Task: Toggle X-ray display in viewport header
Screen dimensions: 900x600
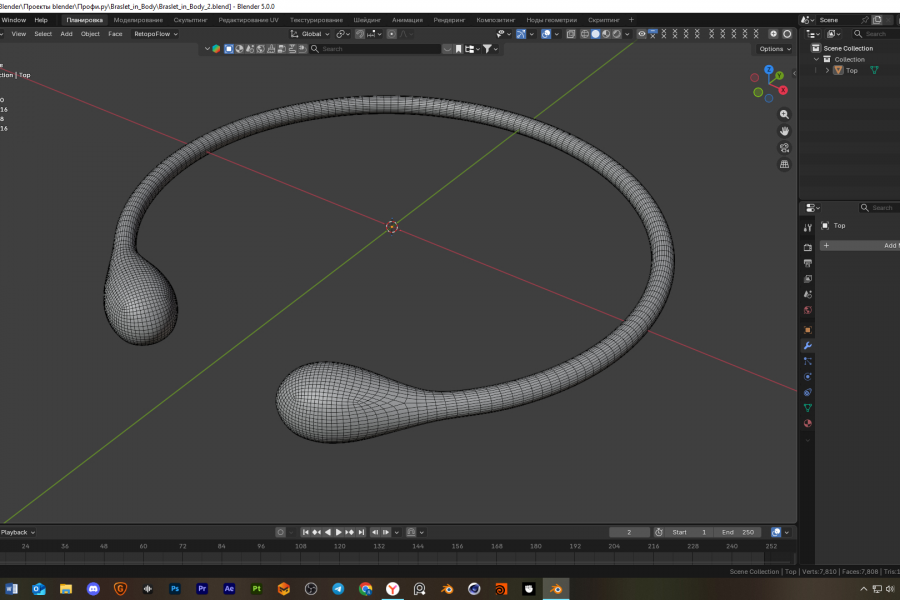Action: [571, 34]
